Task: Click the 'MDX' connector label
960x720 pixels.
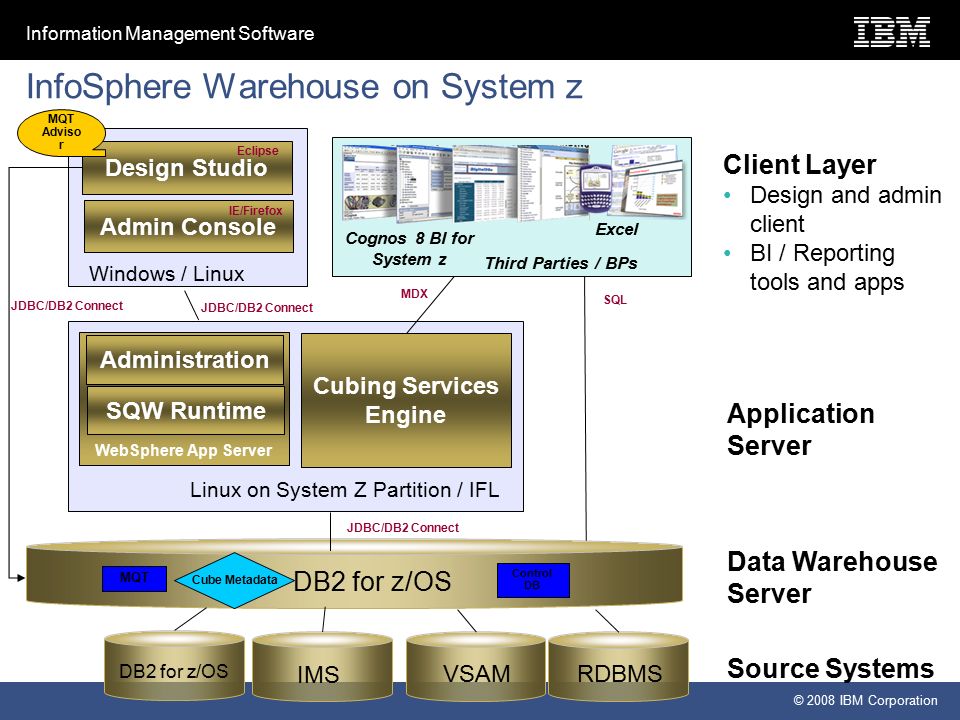Action: click(x=414, y=294)
